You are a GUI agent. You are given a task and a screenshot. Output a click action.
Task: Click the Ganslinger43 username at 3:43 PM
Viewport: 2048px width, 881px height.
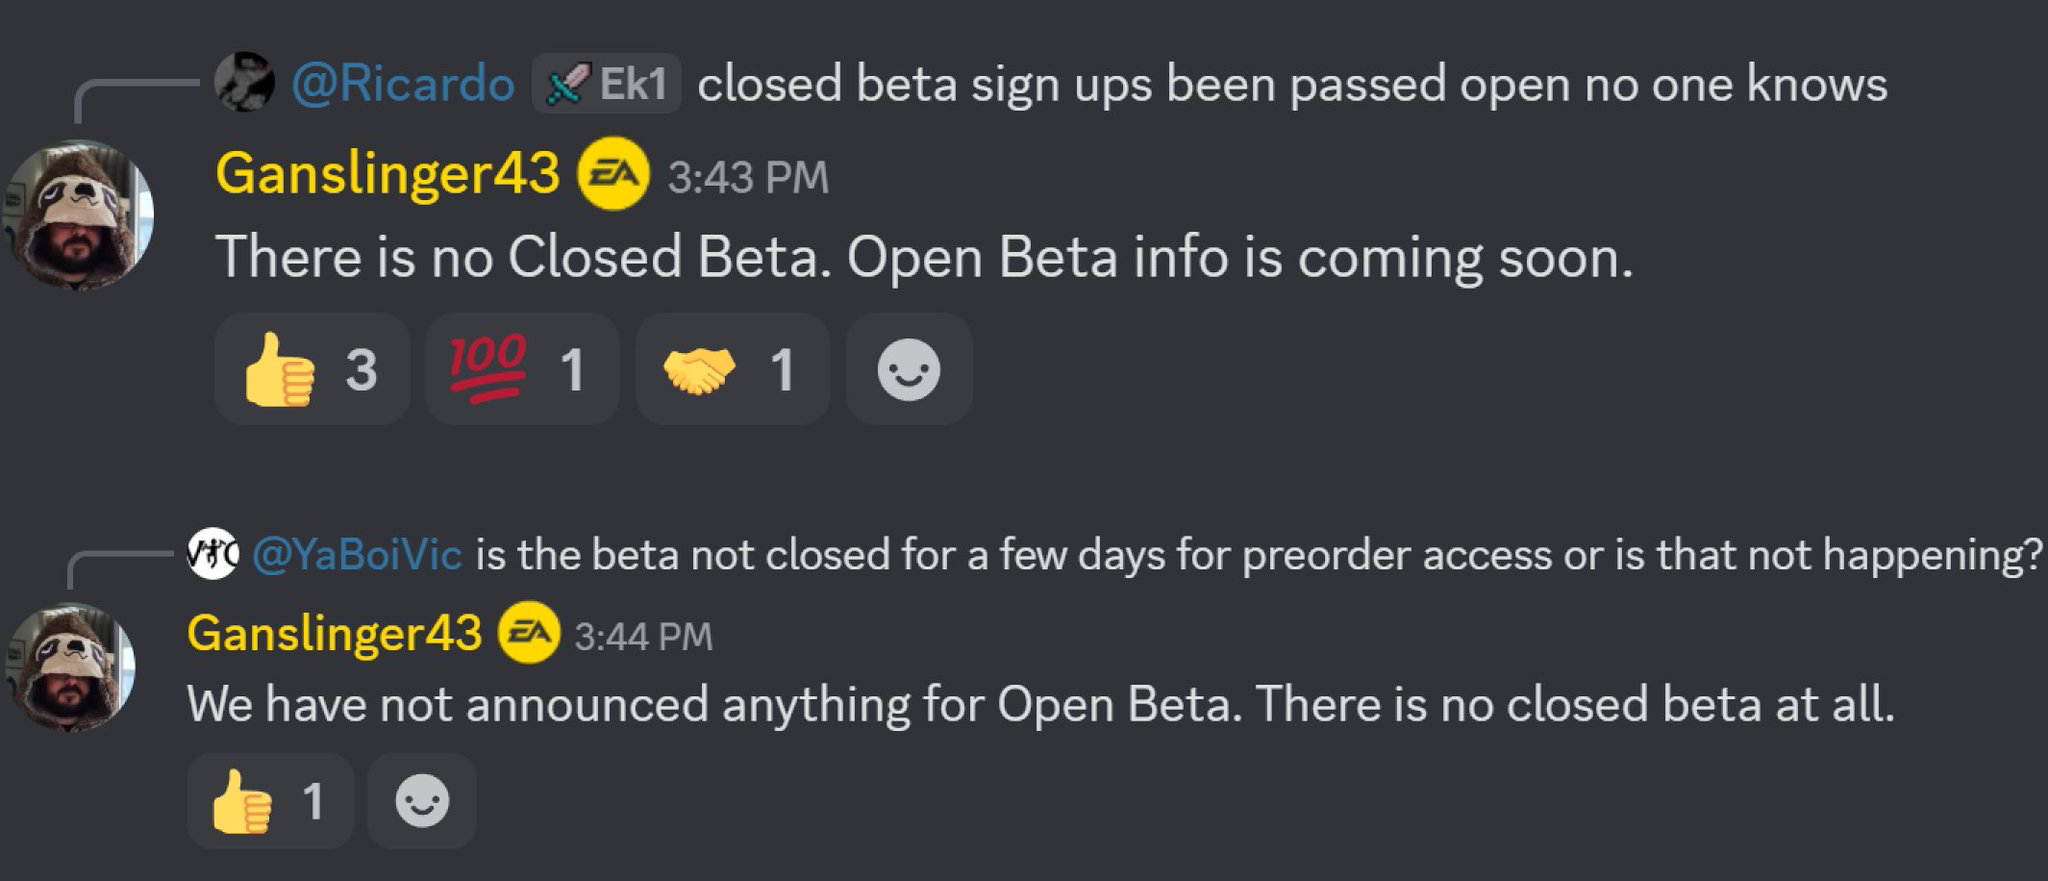[387, 174]
